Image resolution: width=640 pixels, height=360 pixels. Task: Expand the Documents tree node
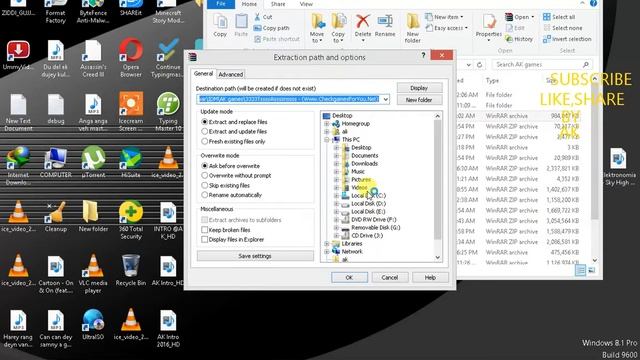(336, 156)
